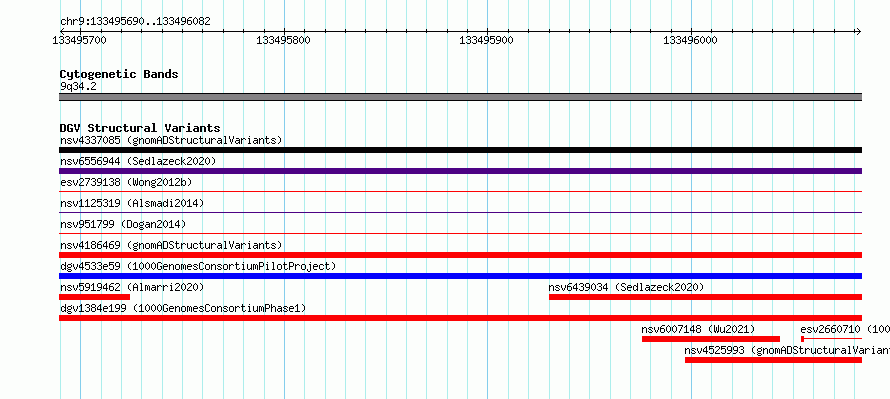The height and width of the screenshot is (399, 890).
Task: Select nsv6007148 Wu2021 label
Action: click(698, 329)
